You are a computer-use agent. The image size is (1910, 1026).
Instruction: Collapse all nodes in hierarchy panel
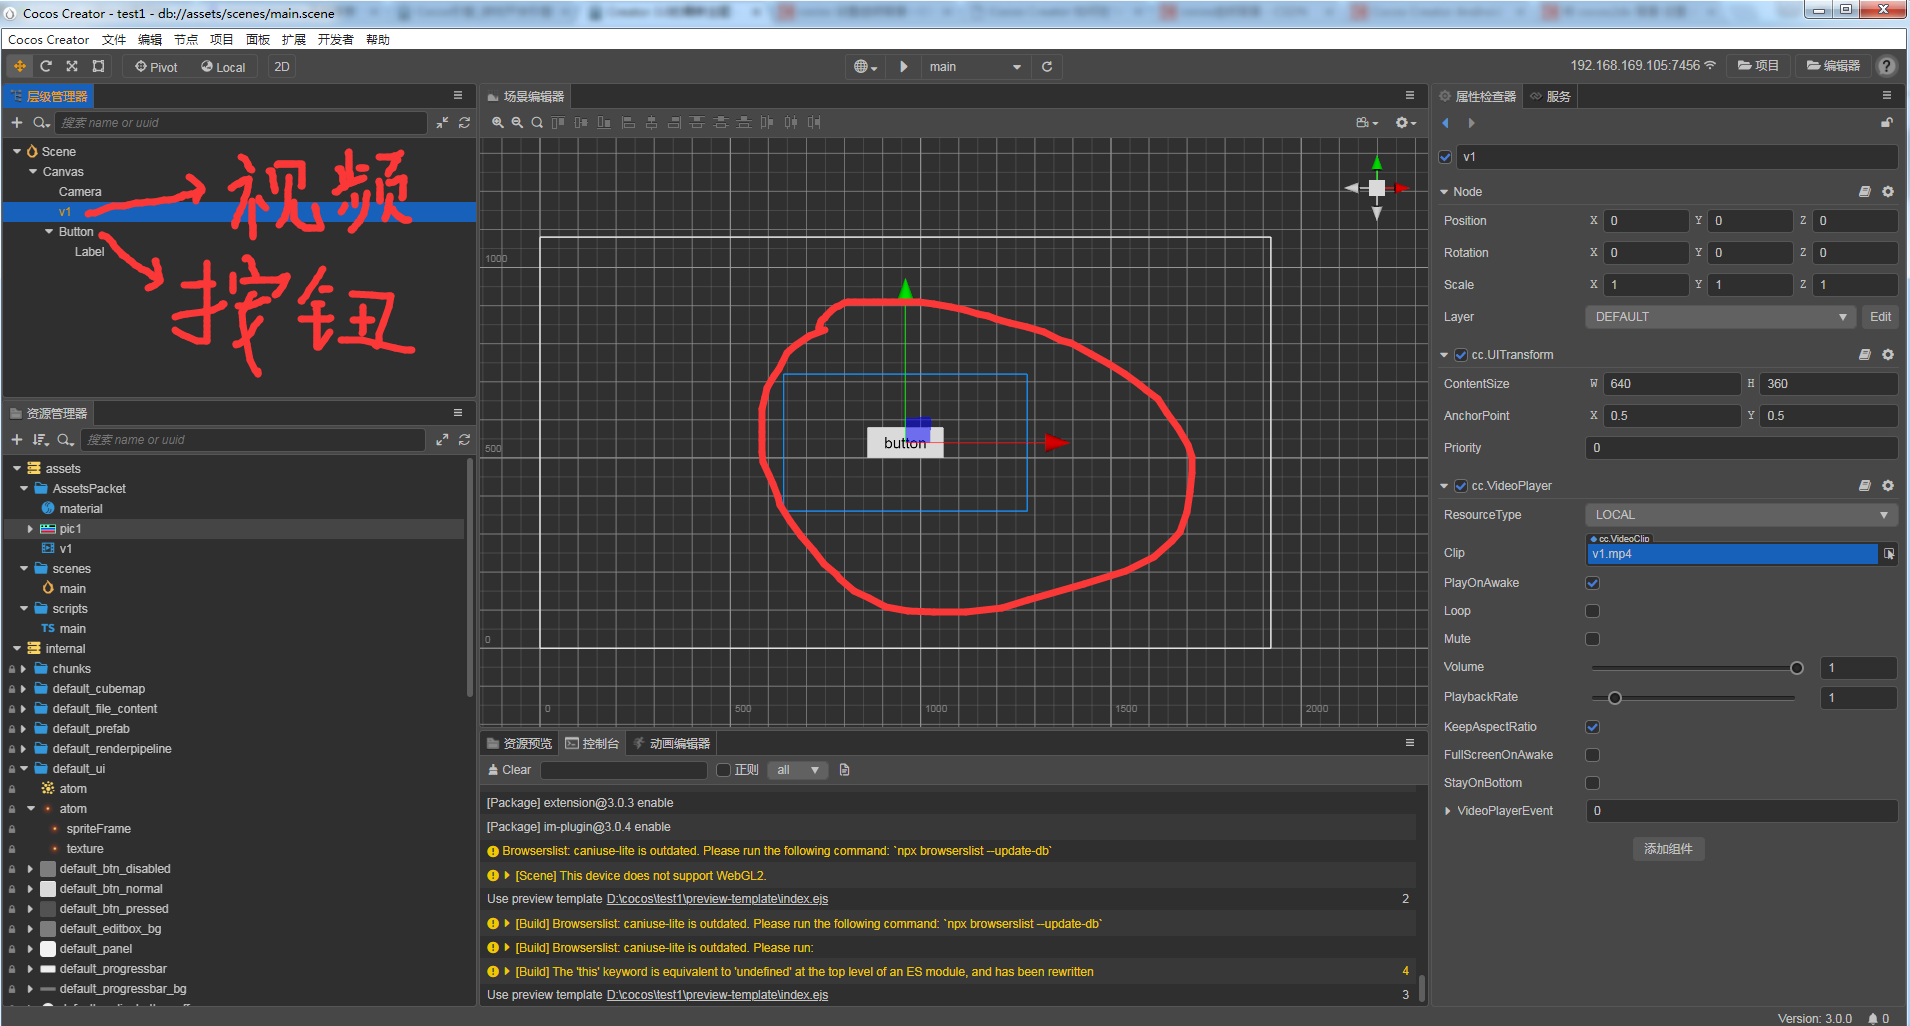click(x=442, y=122)
